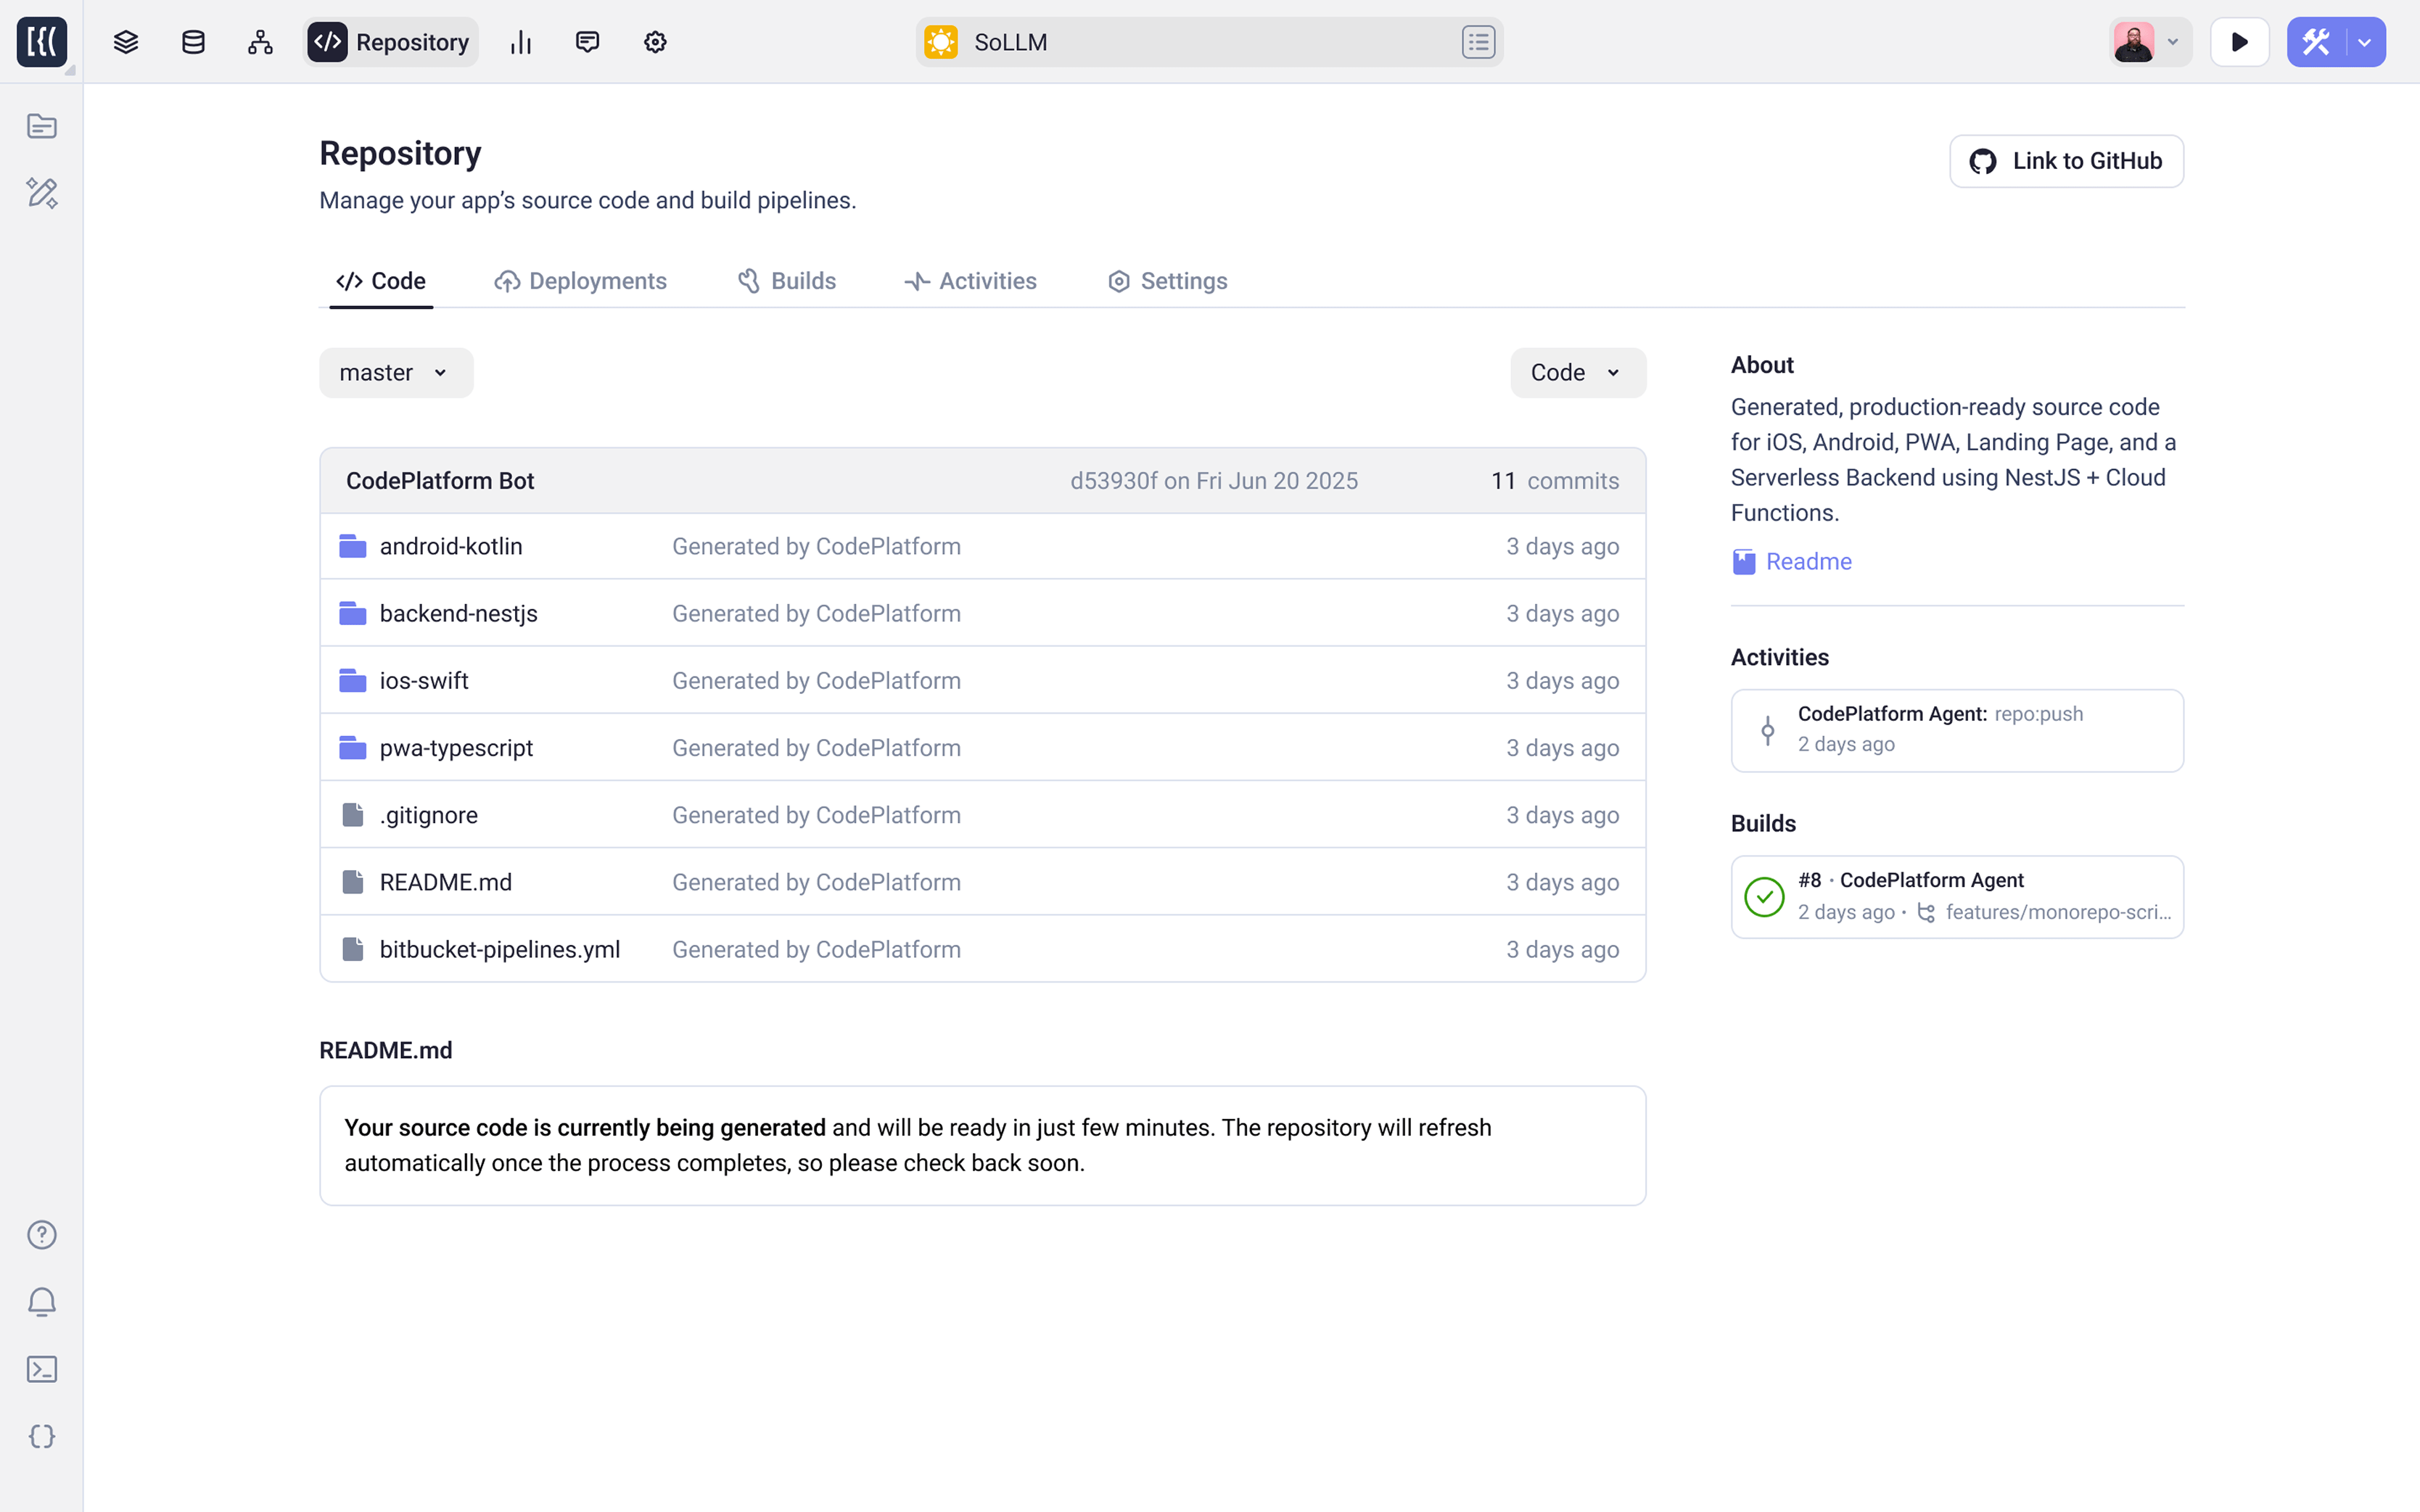Click the analytics bar-chart icon

point(520,41)
